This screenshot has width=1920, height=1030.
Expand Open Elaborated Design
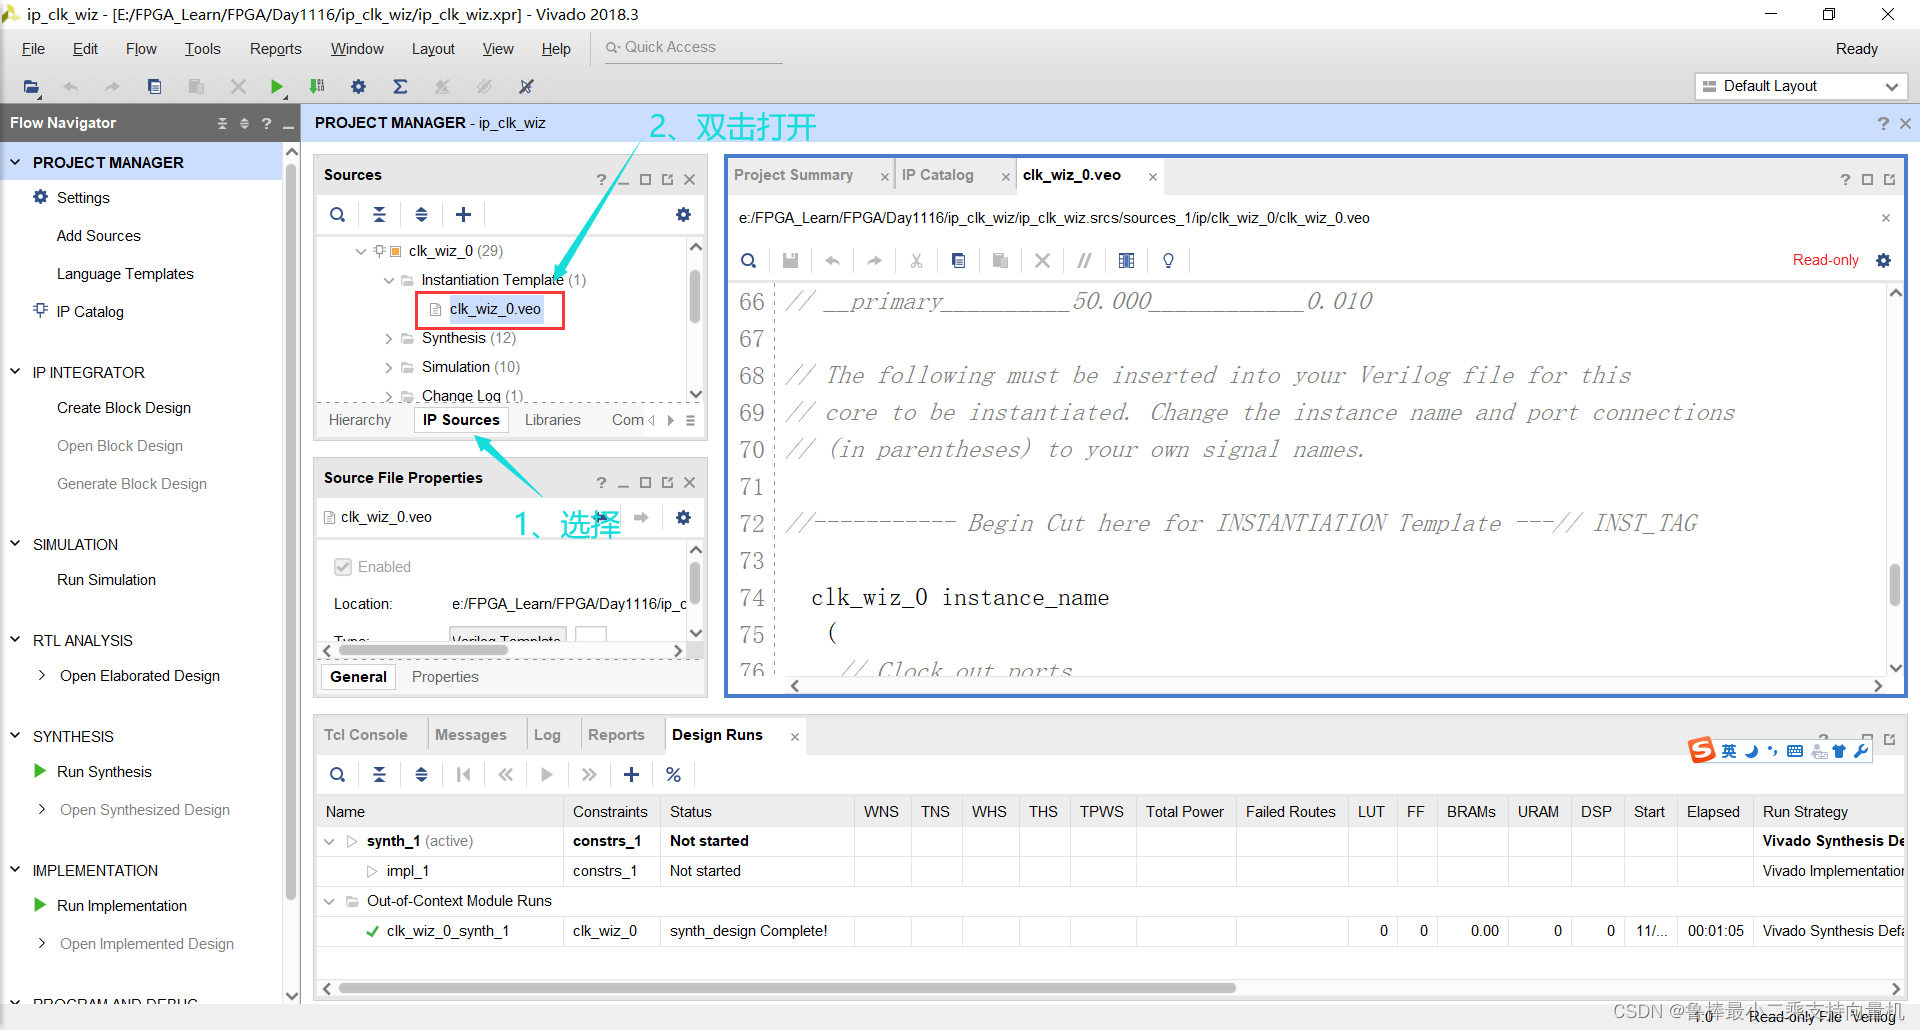[41, 676]
